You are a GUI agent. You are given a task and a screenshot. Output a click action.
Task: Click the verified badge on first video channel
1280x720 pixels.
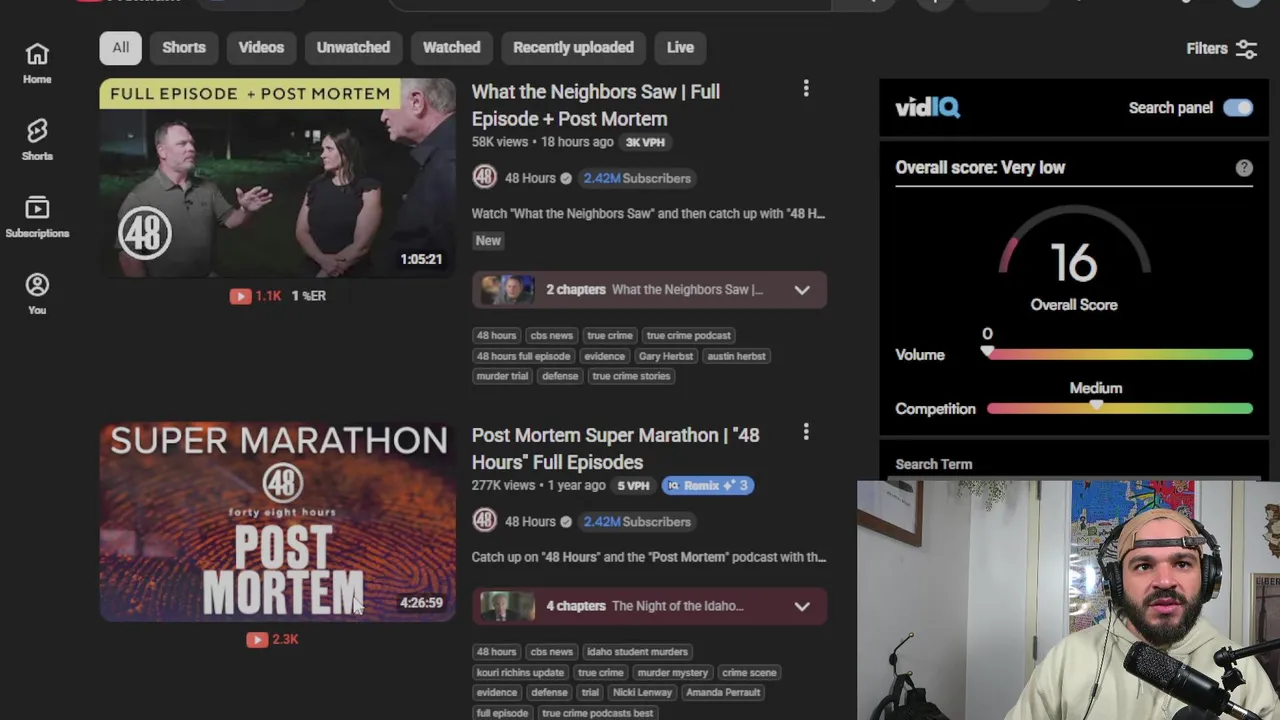pos(566,178)
